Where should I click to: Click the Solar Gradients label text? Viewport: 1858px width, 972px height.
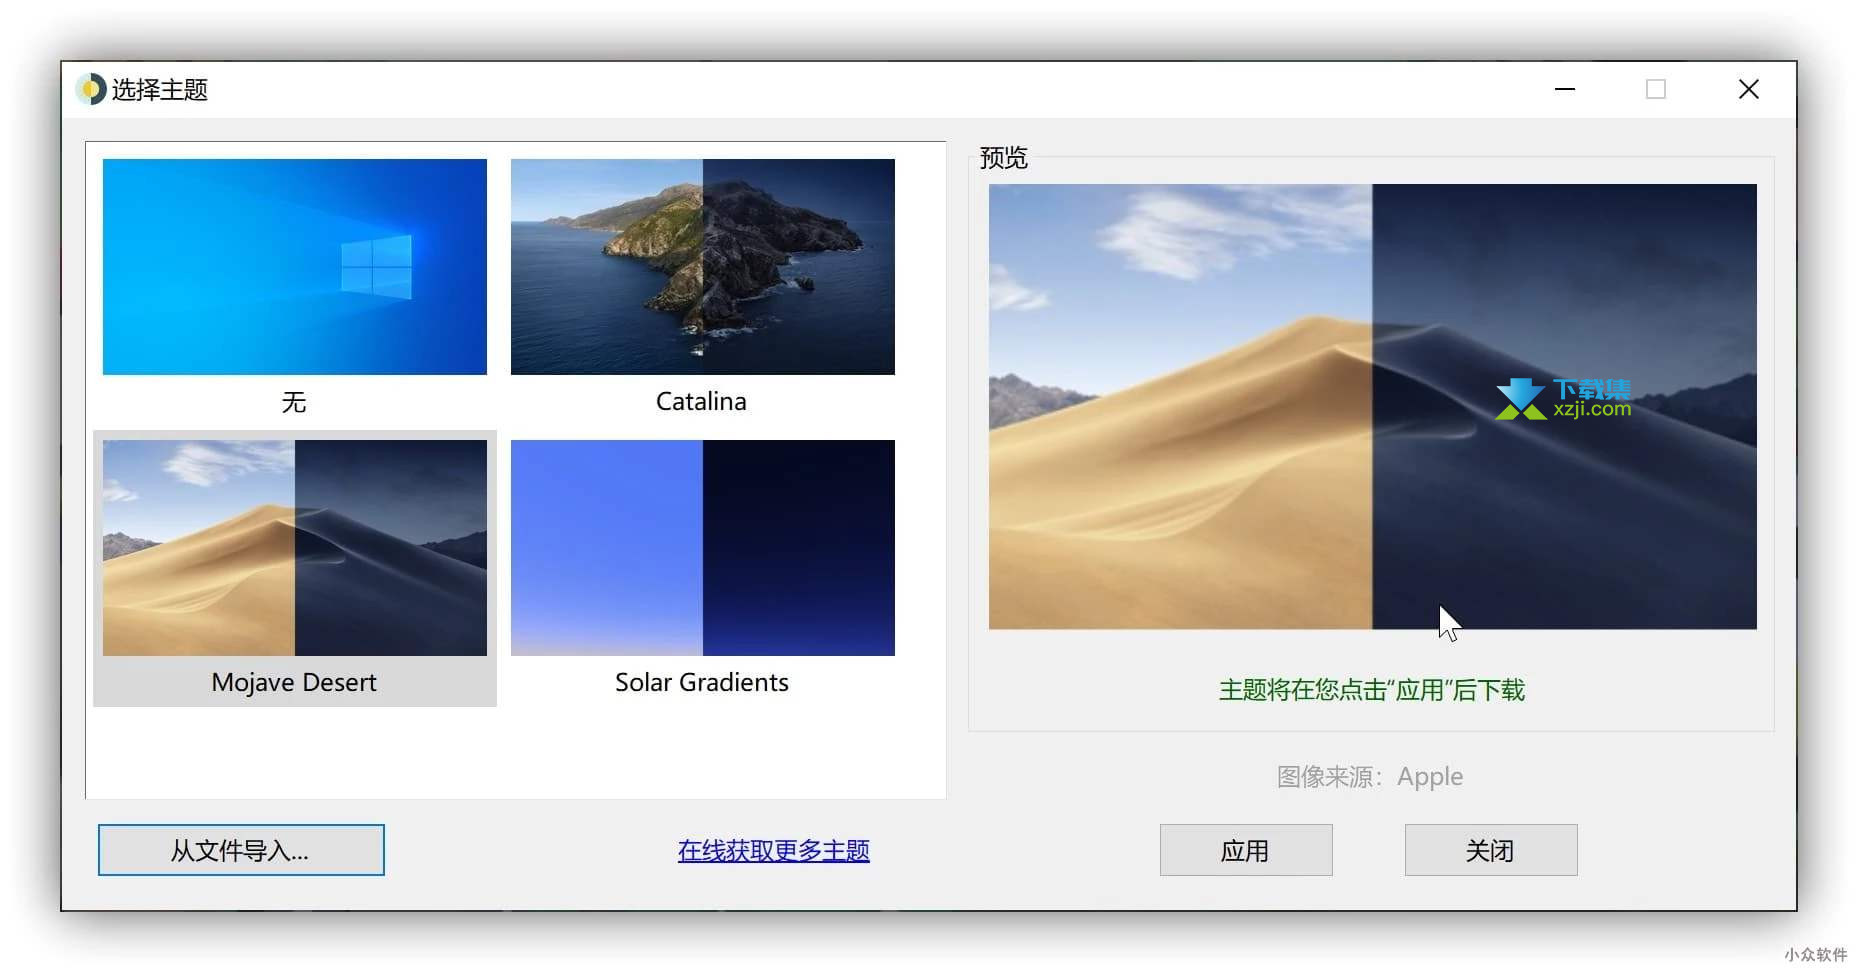coord(701,682)
